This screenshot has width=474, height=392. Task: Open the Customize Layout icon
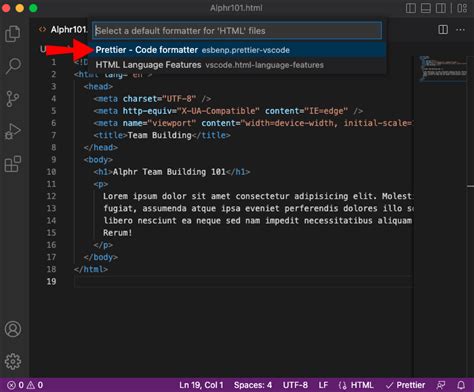click(x=462, y=8)
